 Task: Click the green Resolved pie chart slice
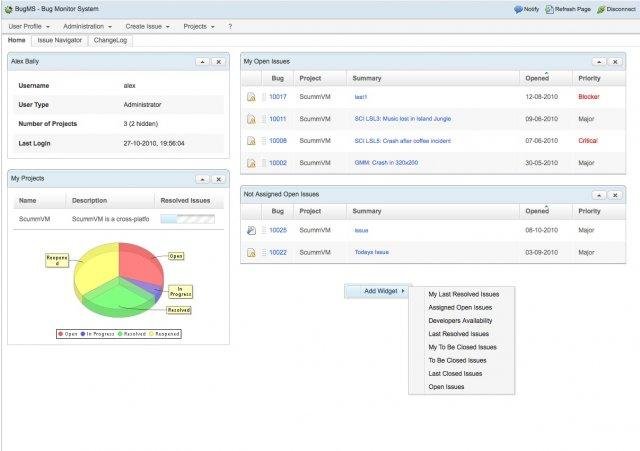[x=118, y=296]
